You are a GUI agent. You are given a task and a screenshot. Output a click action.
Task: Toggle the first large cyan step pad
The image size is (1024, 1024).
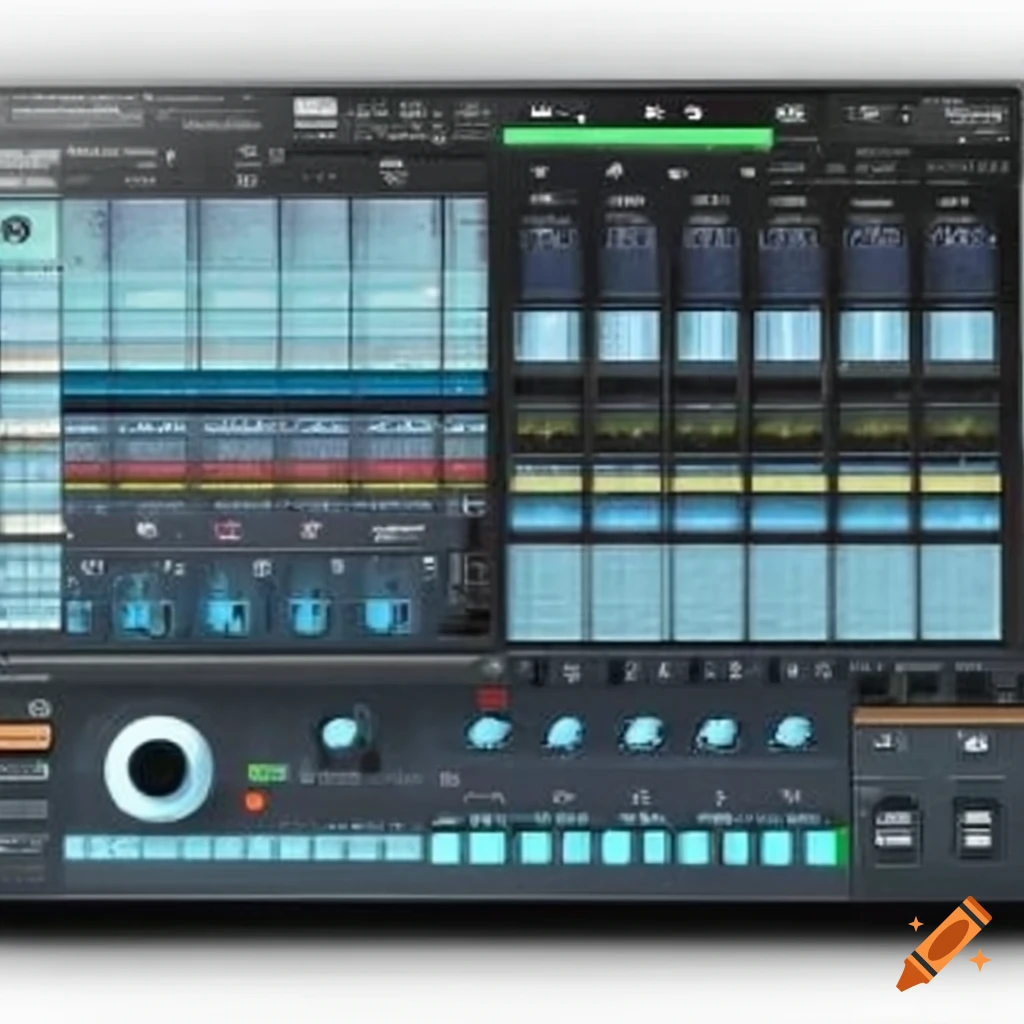pos(445,848)
